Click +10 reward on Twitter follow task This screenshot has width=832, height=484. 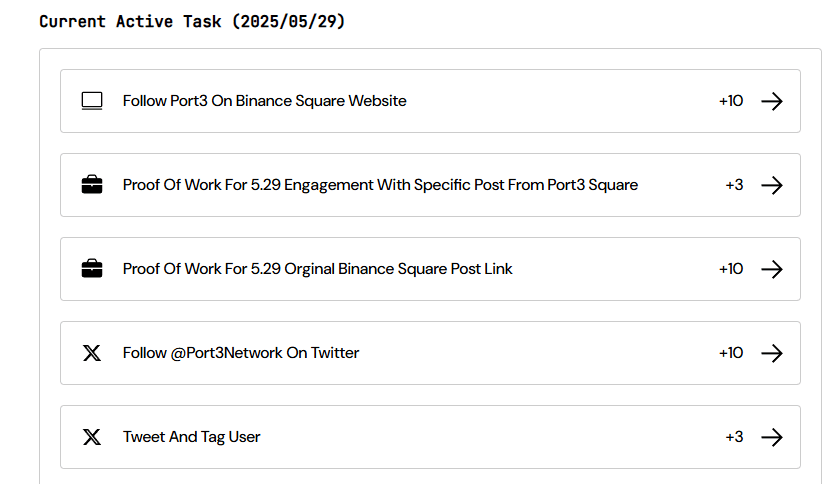731,353
